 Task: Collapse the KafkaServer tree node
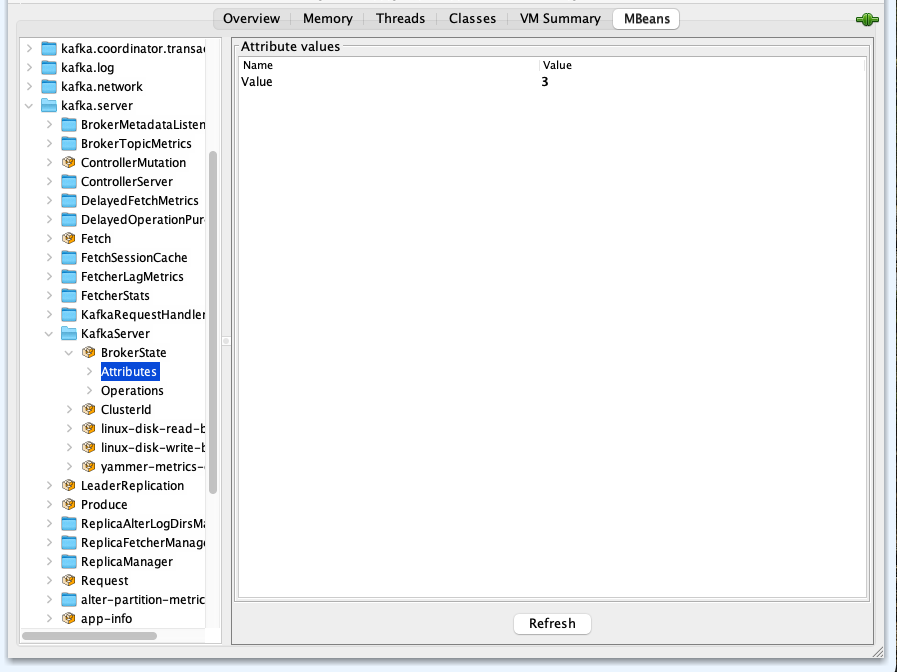(49, 333)
